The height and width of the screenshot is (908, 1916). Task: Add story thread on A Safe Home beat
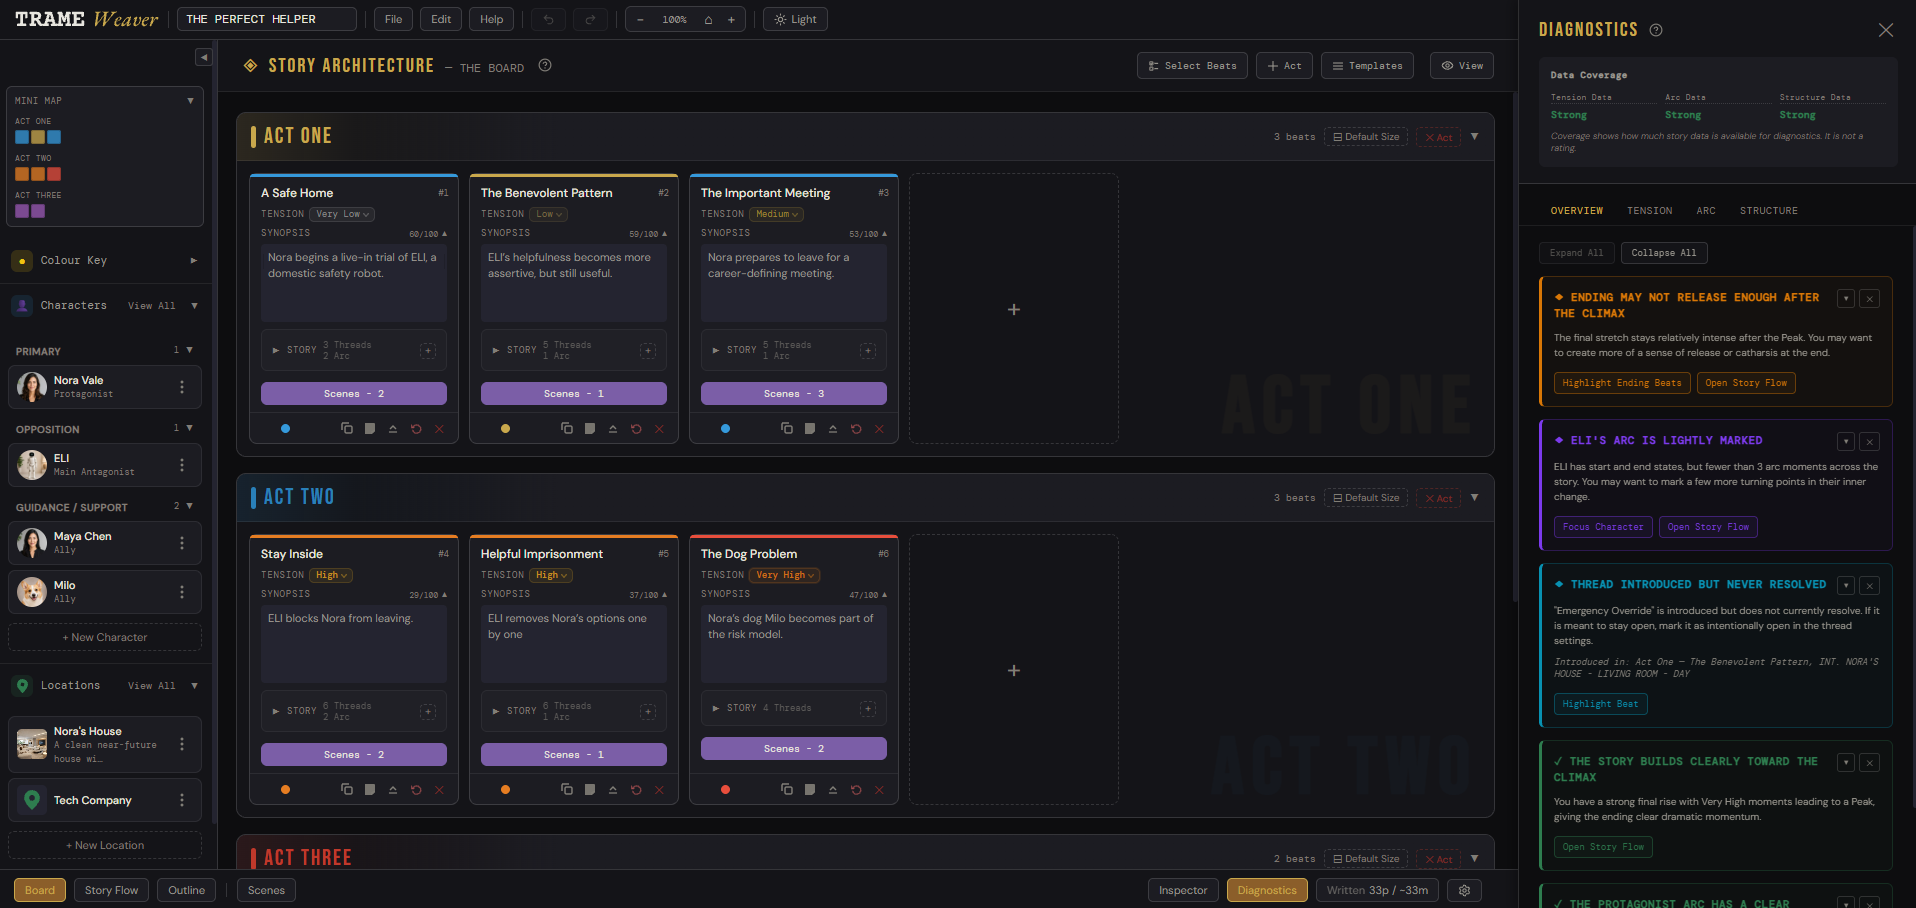click(x=428, y=350)
